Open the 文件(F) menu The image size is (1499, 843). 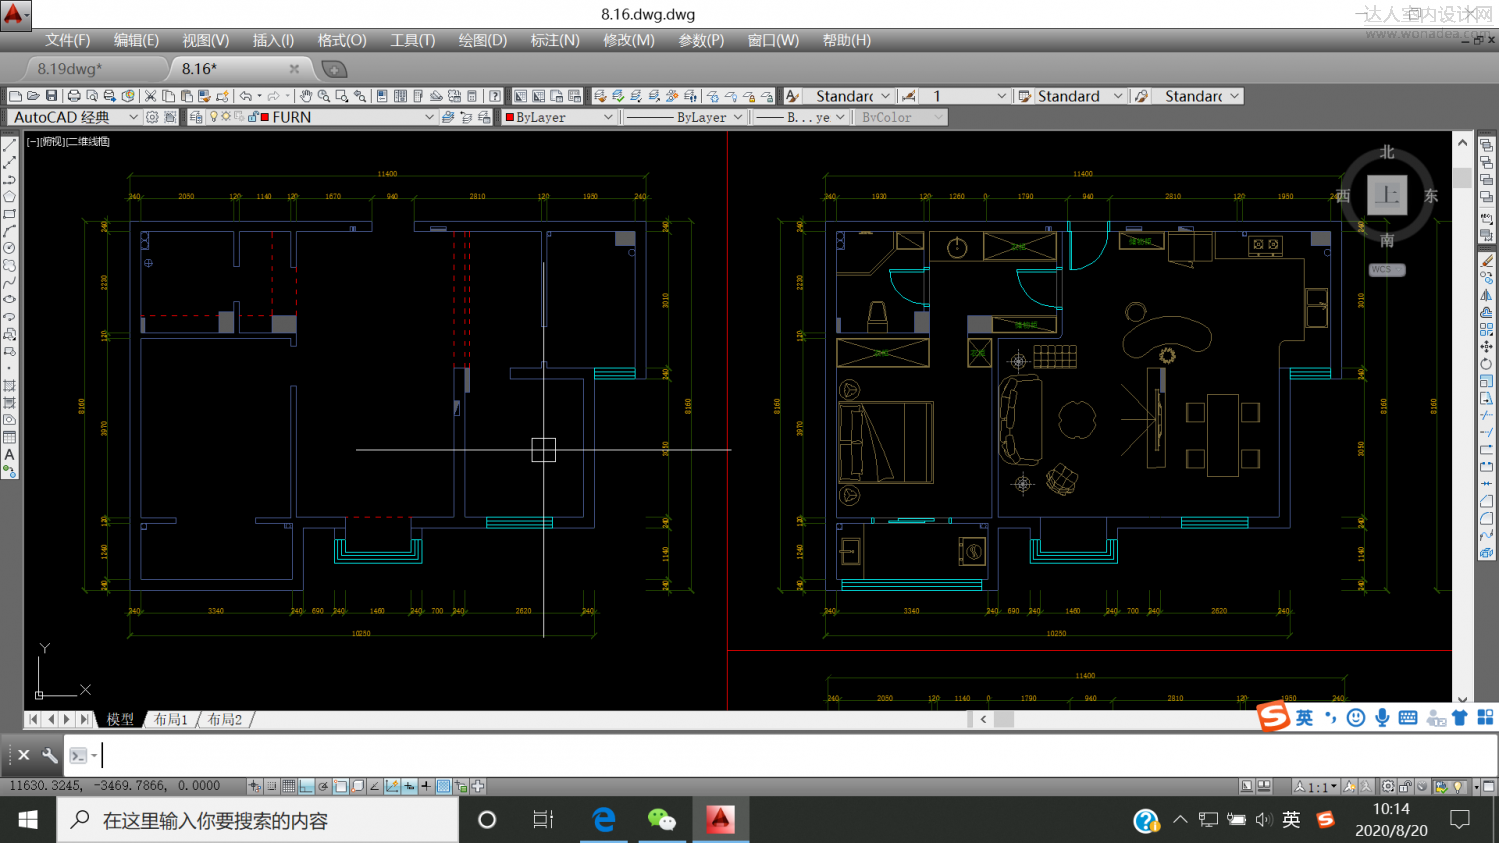click(x=68, y=40)
